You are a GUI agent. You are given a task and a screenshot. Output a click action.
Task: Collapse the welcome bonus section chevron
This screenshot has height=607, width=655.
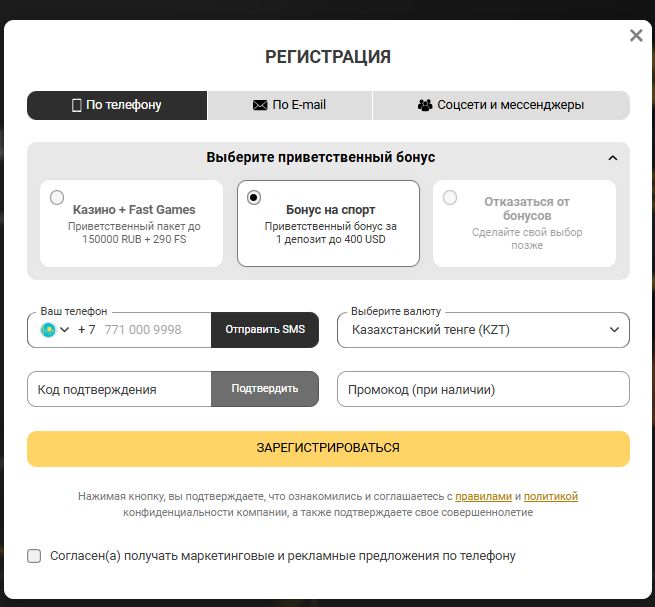(612, 158)
